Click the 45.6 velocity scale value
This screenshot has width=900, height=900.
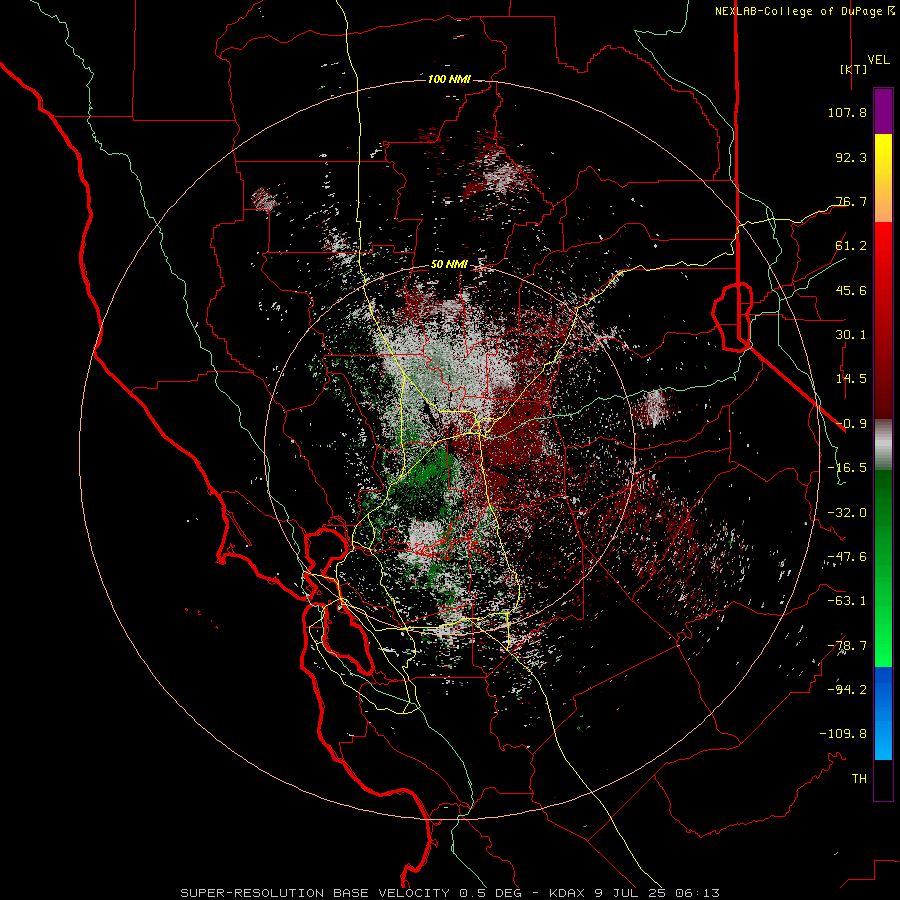tap(851, 290)
